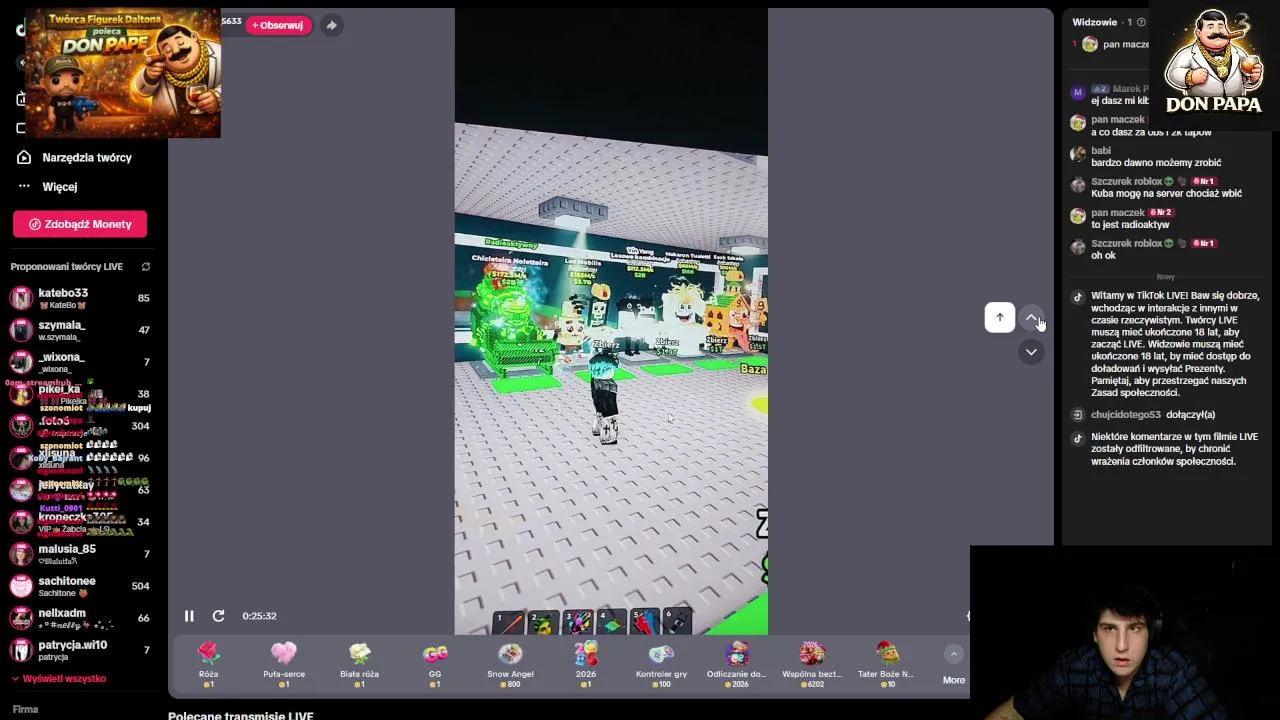Open szymala_'s live stream

click(x=80, y=330)
